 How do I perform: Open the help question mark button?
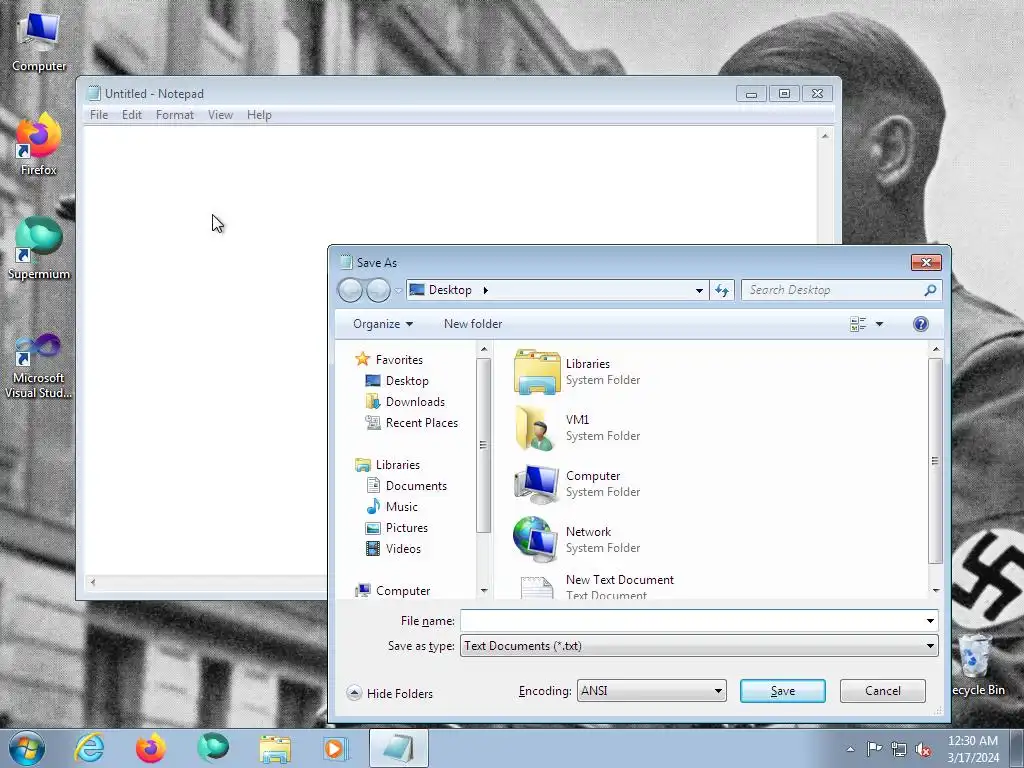click(920, 324)
